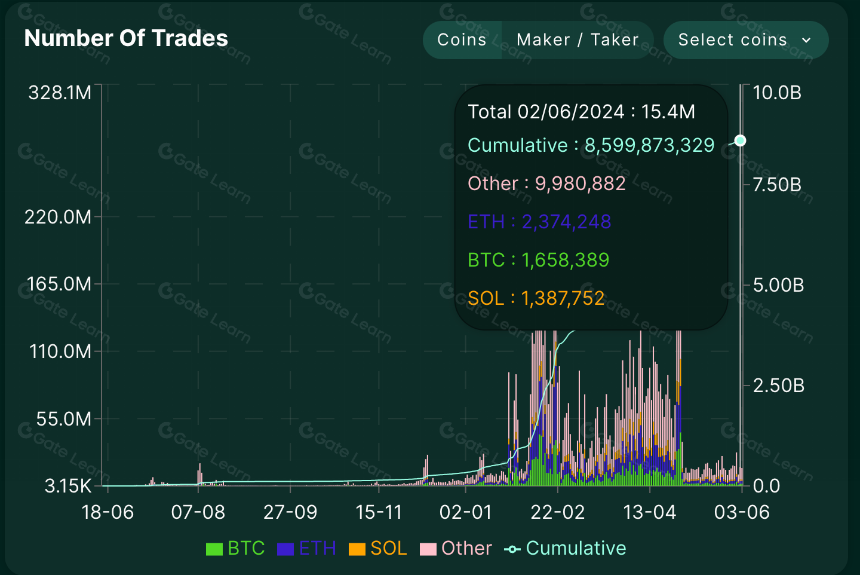Open the Select coins dropdown

tap(745, 40)
